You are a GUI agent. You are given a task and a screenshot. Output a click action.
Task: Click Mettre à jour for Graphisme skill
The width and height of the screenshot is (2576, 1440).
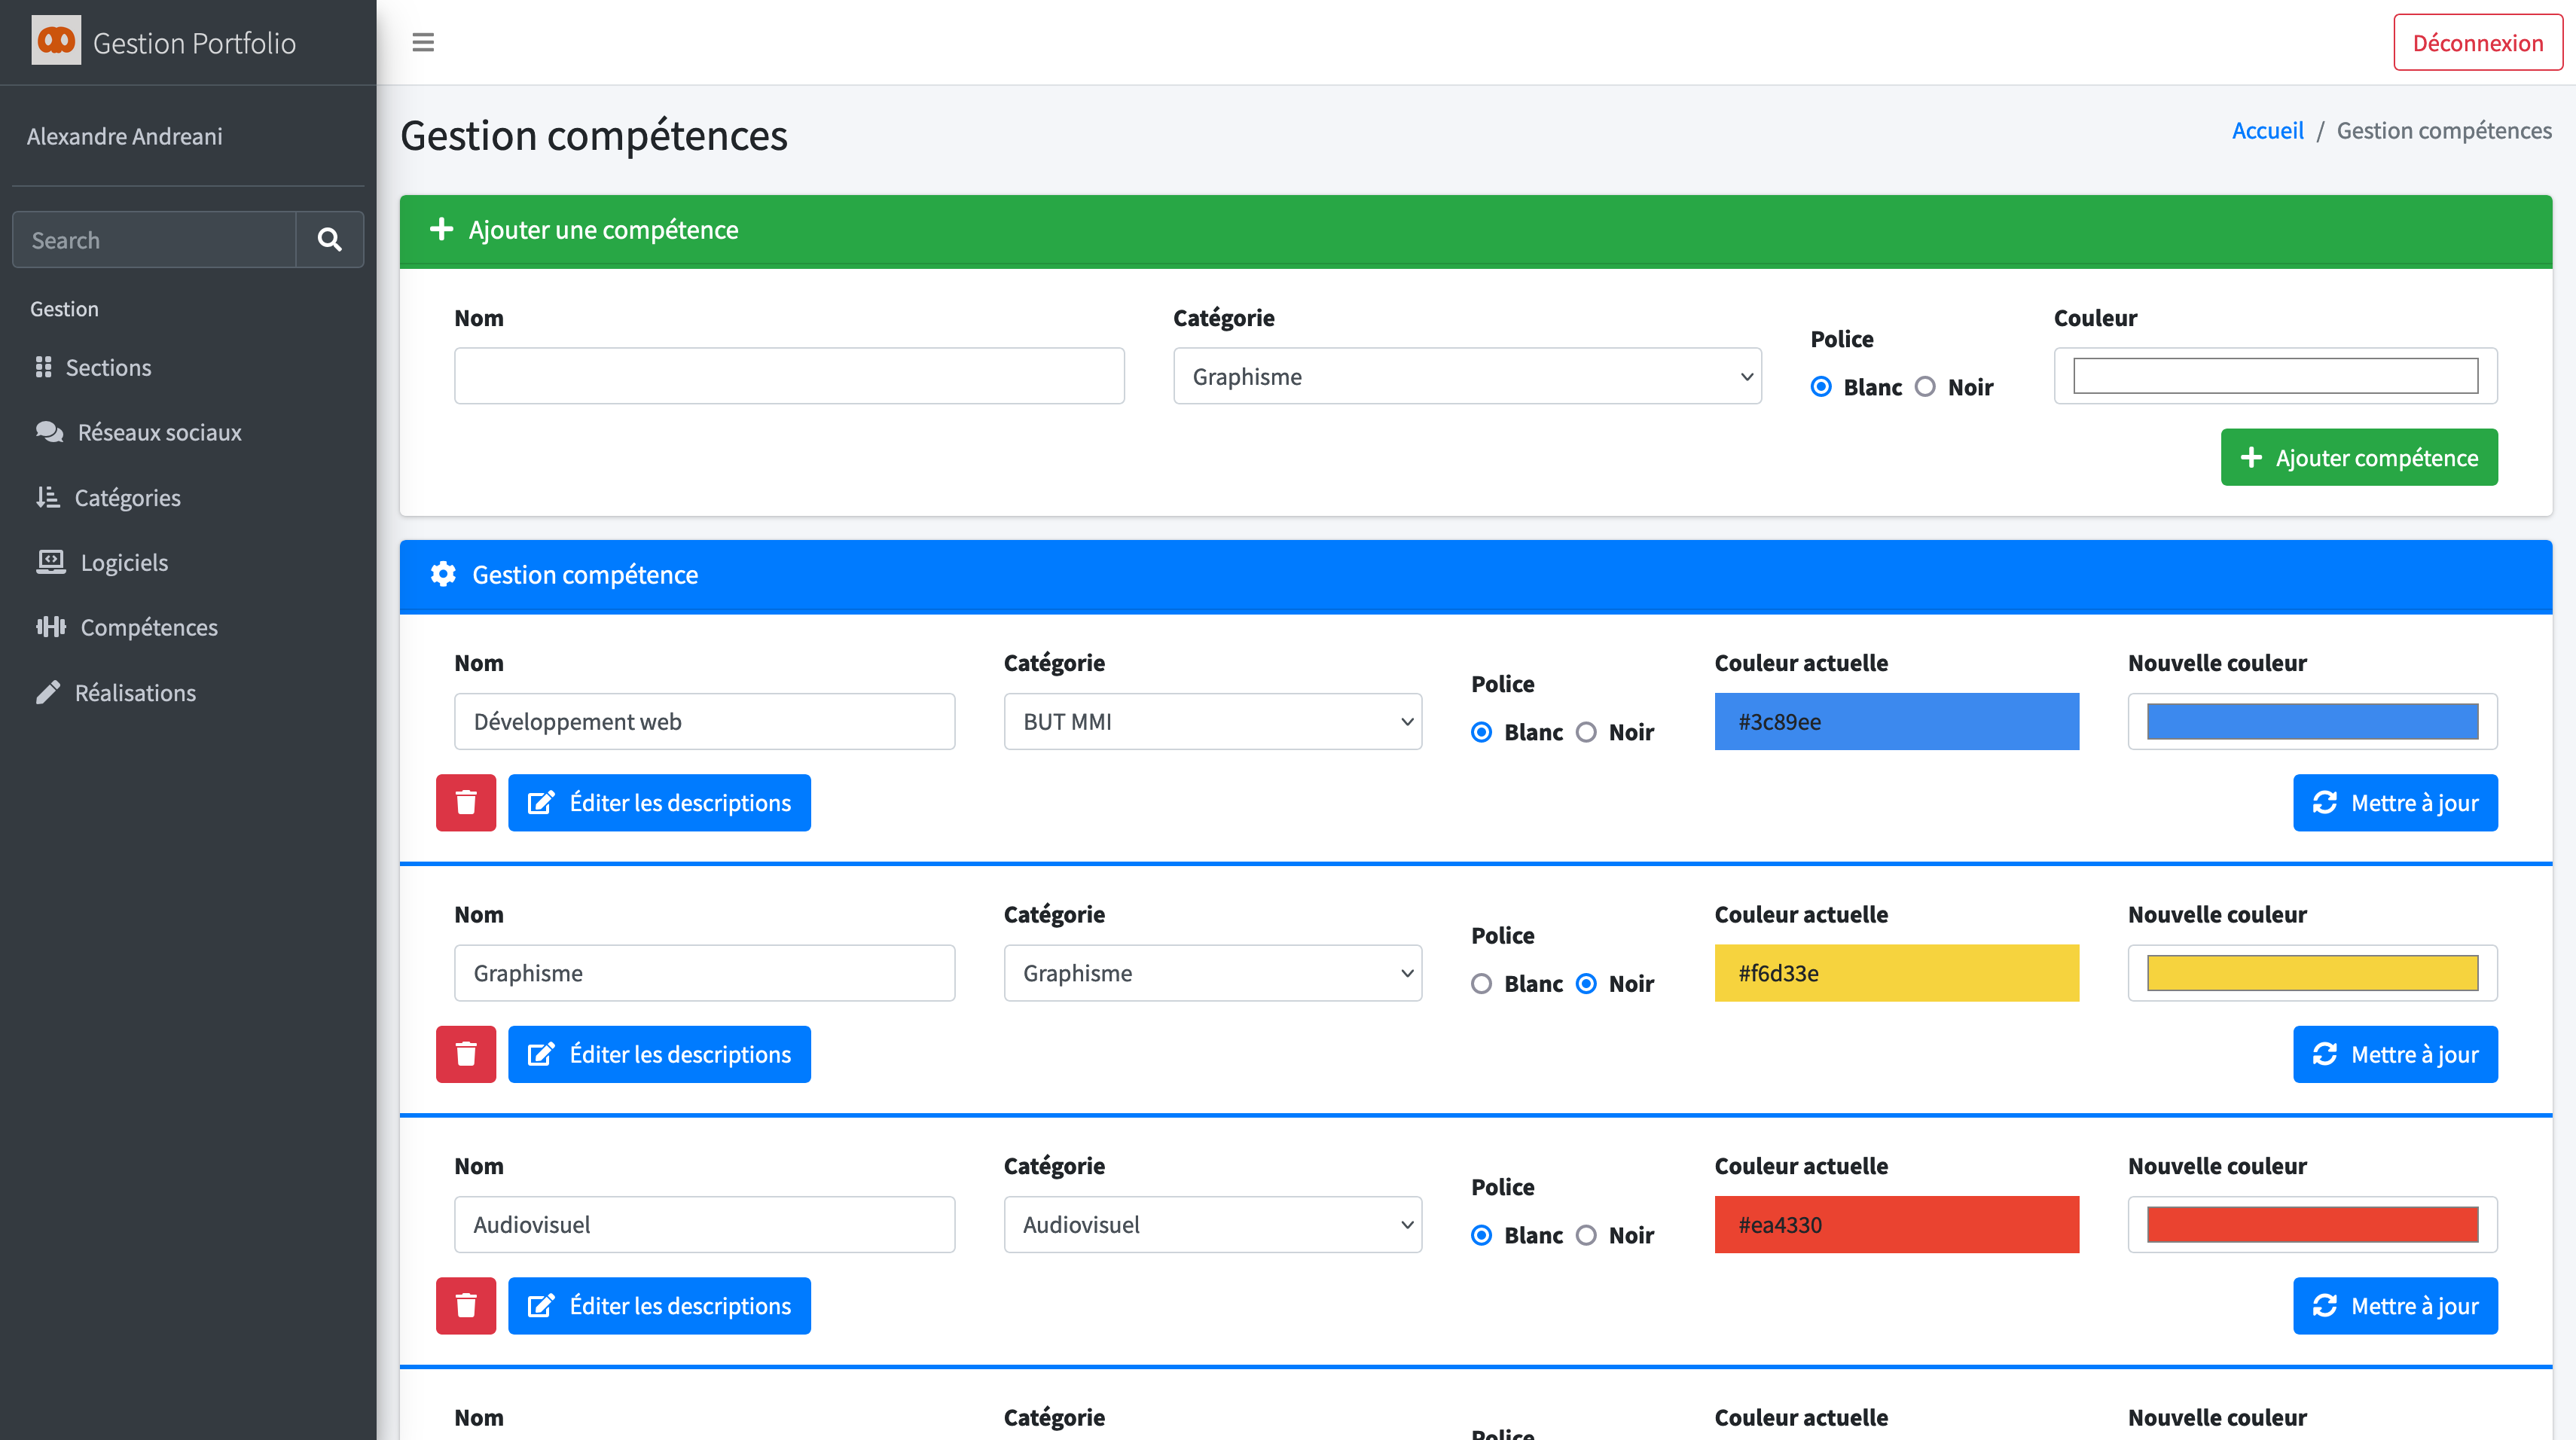click(2395, 1054)
